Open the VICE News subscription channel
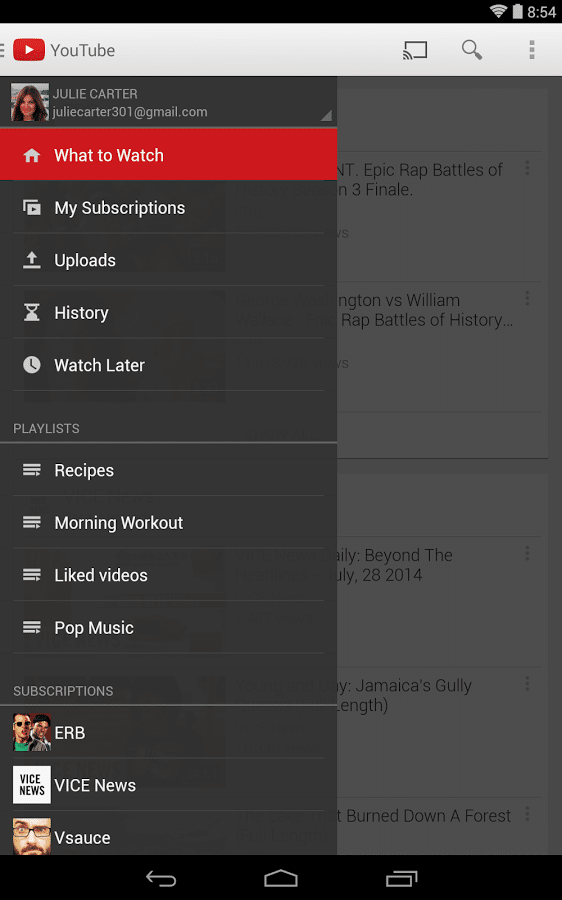Image resolution: width=562 pixels, height=900 pixels. (x=168, y=785)
